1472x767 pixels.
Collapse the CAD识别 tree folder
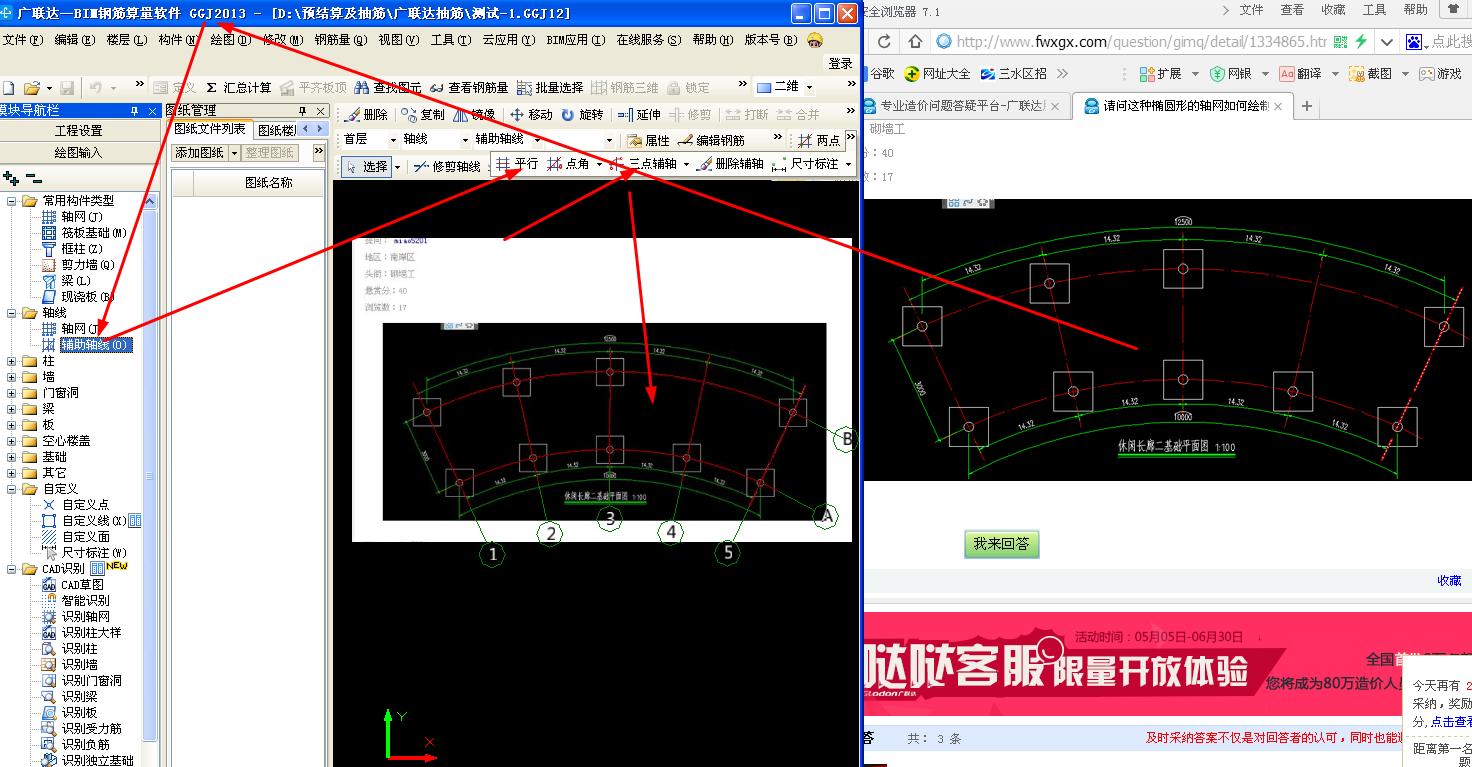pos(11,569)
